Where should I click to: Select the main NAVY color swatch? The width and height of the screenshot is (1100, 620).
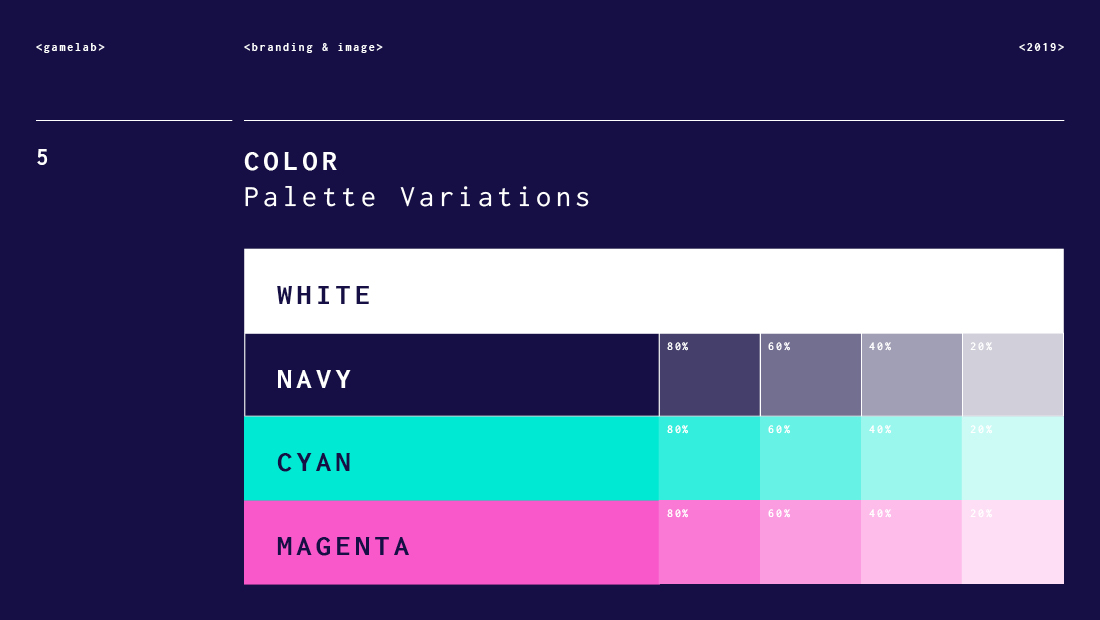451,375
